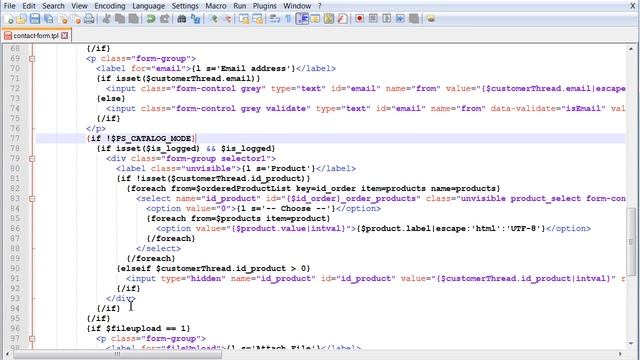Undo the last edit via green arrow

(x=151, y=19)
